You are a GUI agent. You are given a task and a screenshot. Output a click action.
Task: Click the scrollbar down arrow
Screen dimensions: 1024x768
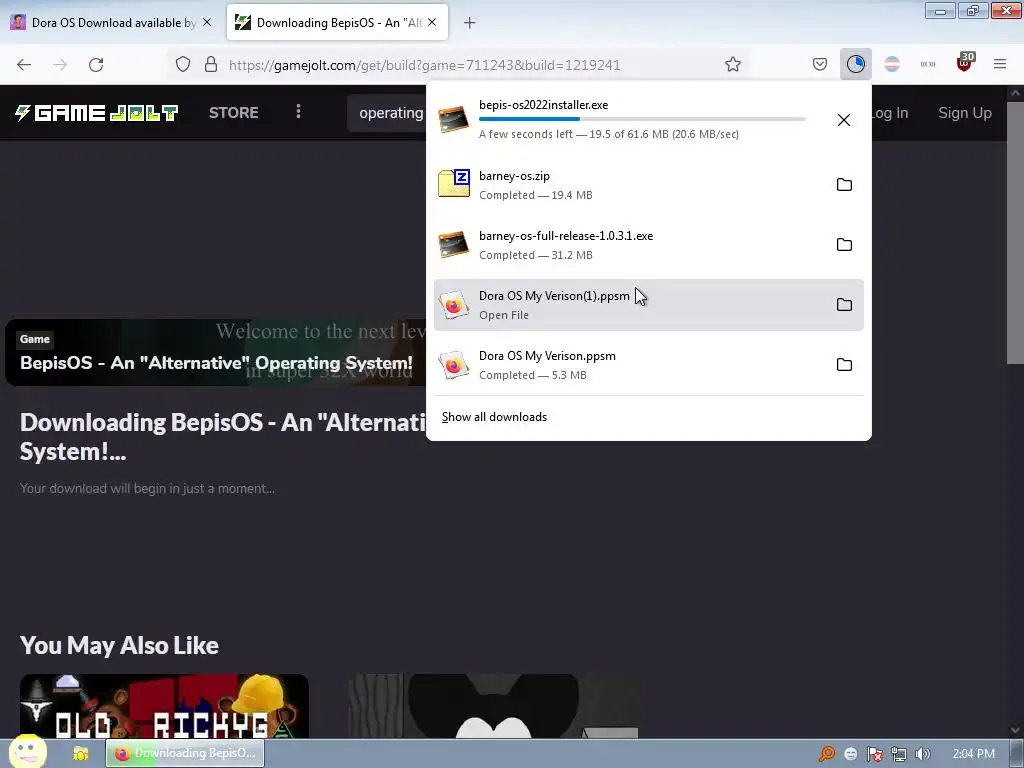(1015, 729)
